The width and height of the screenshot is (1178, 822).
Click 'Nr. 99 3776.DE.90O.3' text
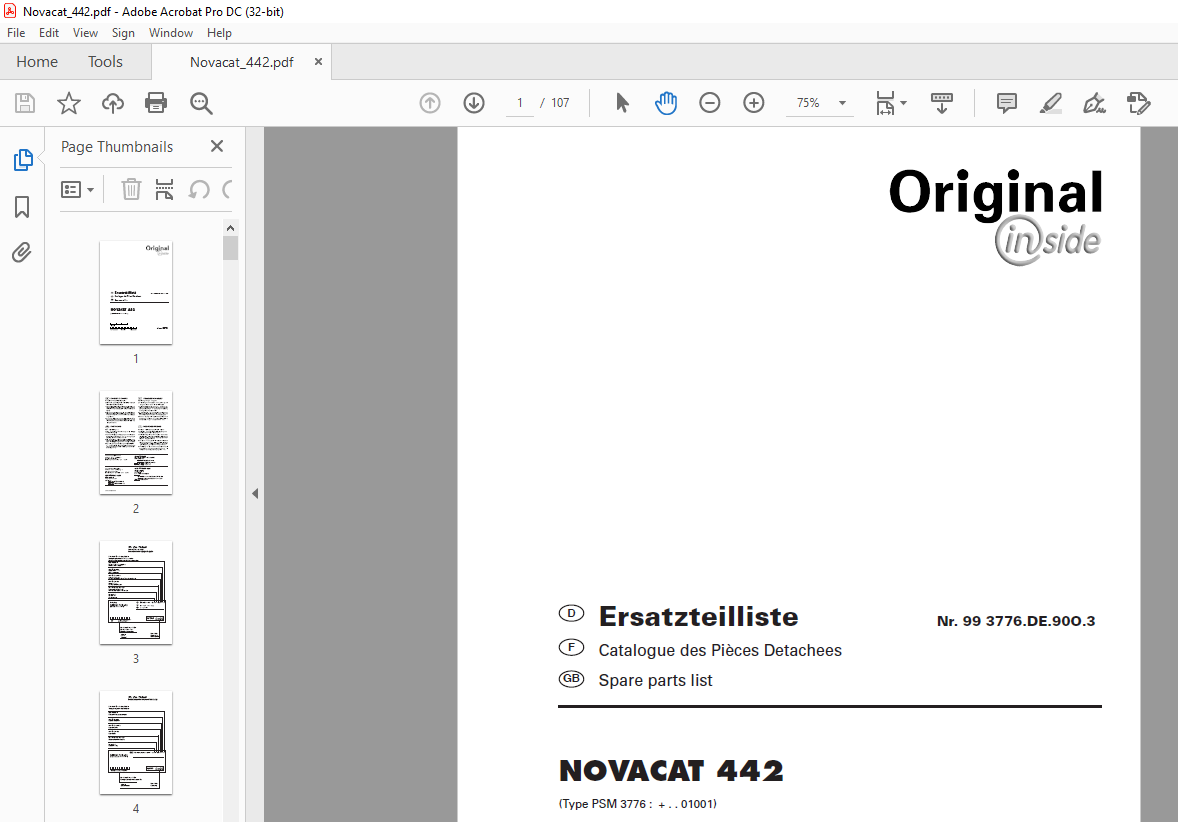click(1016, 621)
